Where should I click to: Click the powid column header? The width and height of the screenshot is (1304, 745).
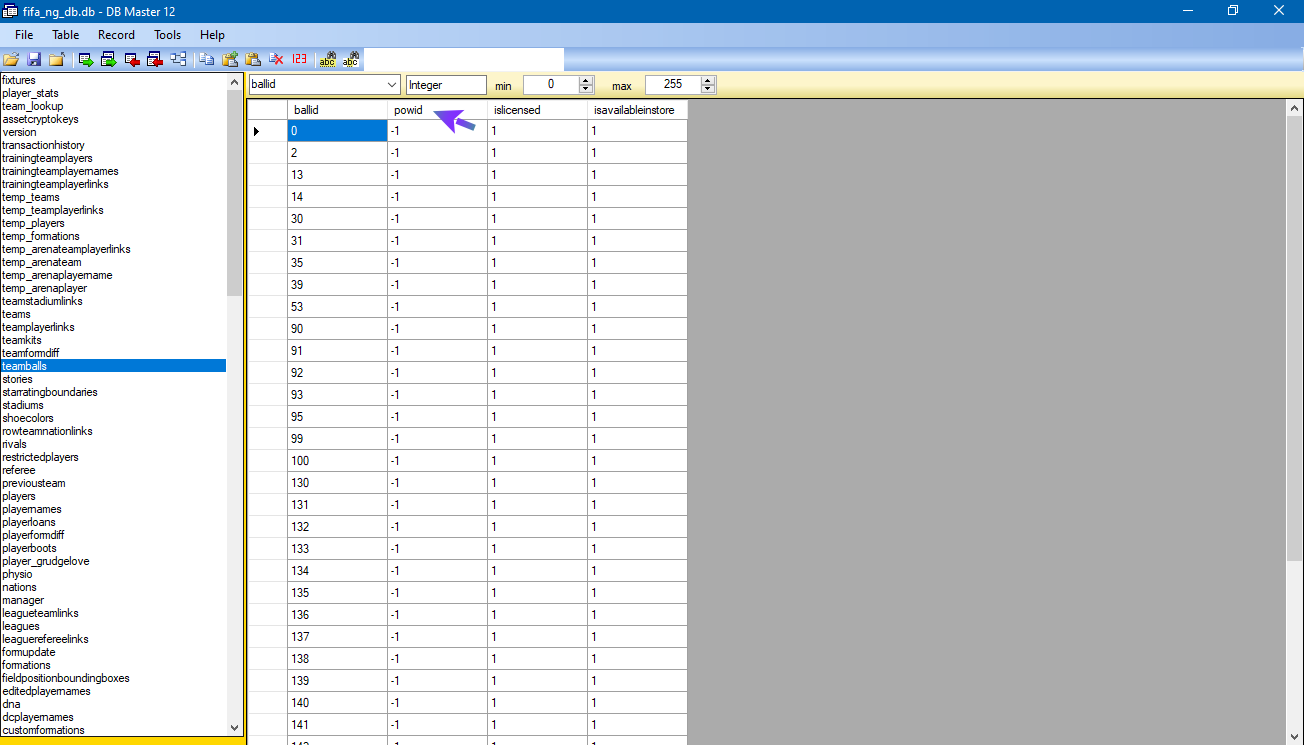(437, 110)
